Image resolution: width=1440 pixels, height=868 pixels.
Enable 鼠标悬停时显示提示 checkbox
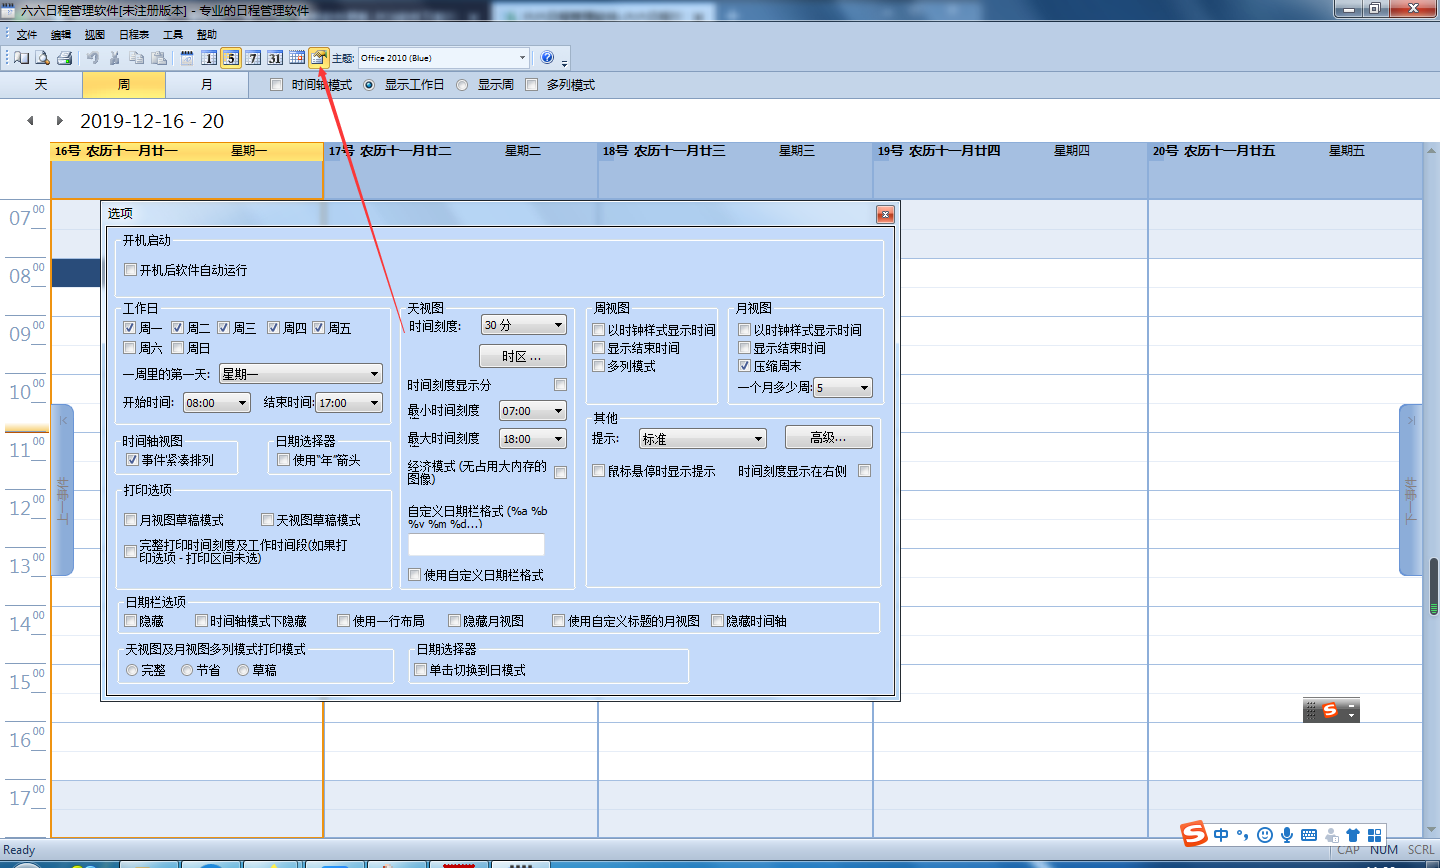coord(598,471)
